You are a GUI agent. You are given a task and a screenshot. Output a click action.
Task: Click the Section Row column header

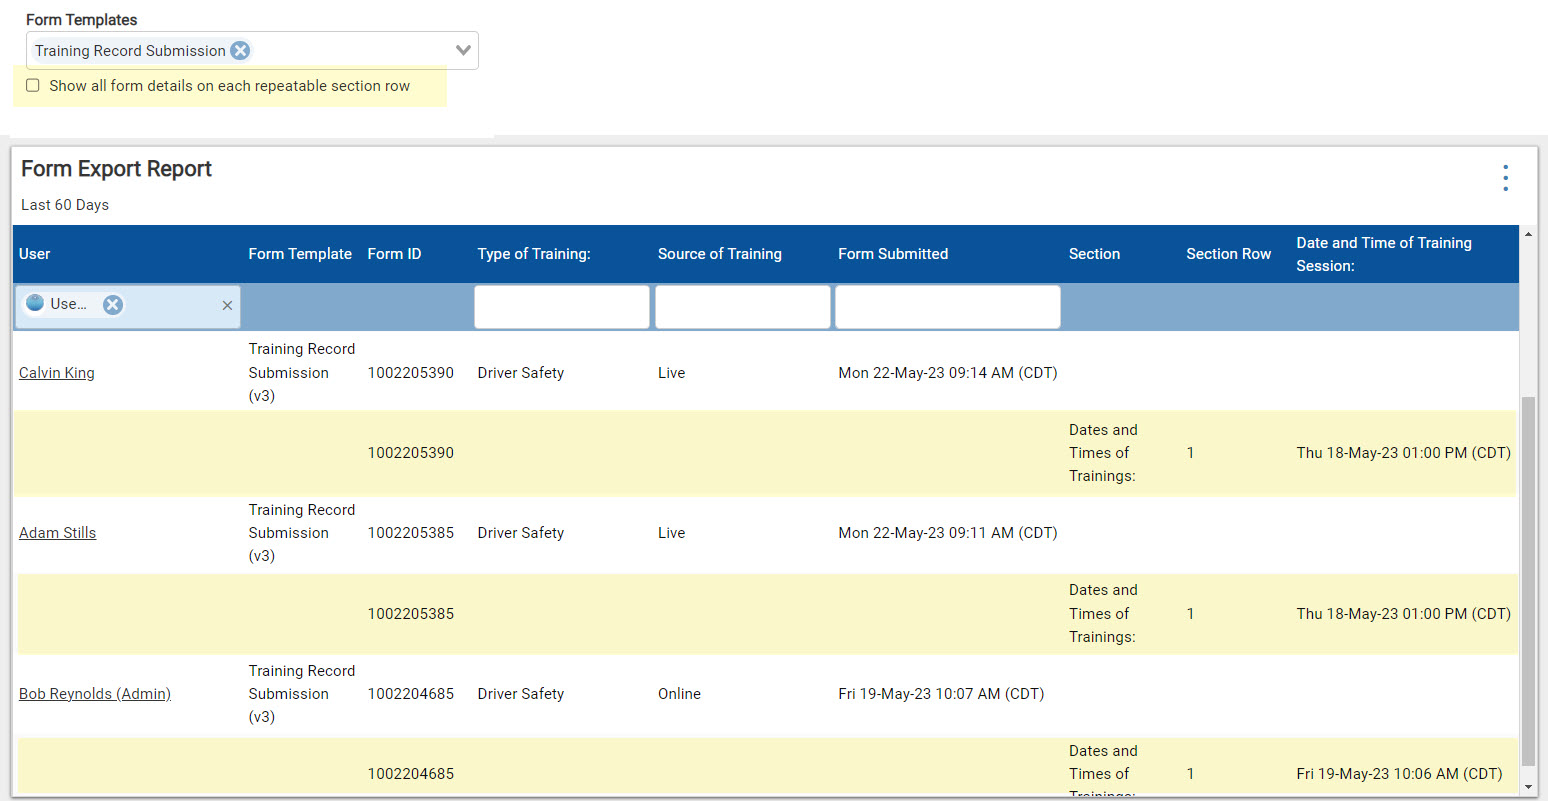(1228, 254)
